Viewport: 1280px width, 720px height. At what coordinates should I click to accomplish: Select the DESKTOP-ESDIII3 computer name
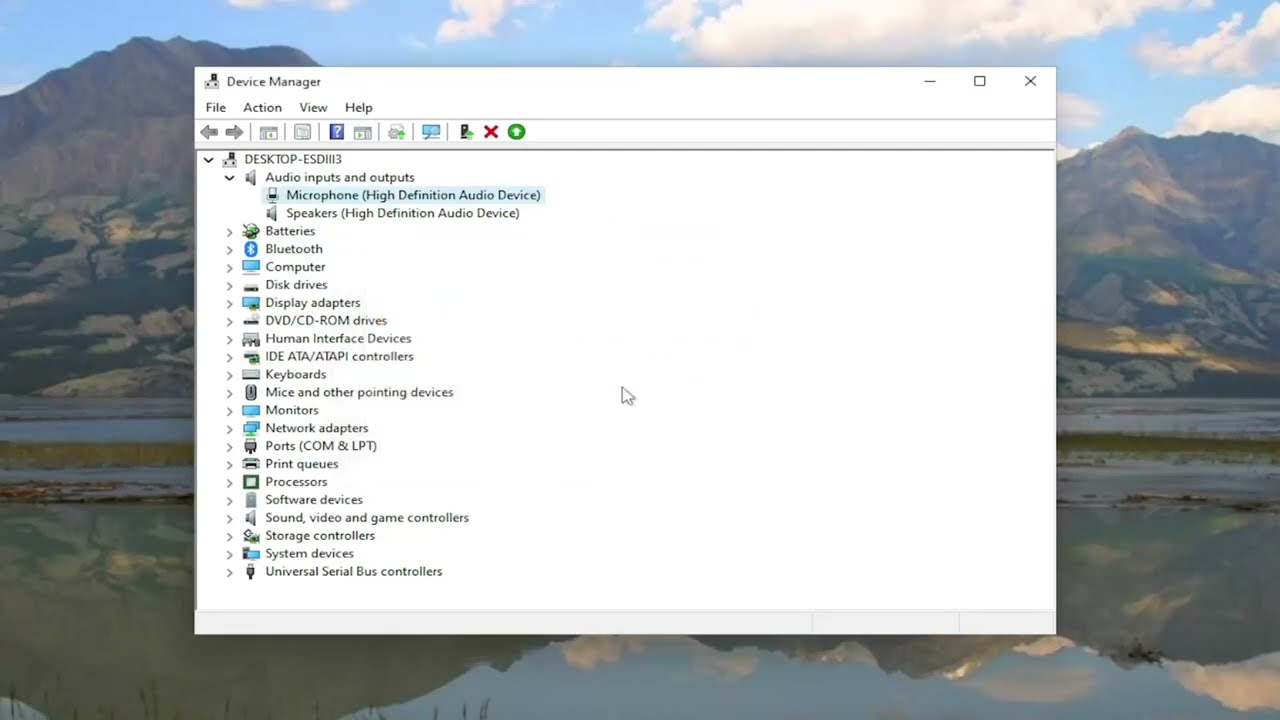click(293, 159)
